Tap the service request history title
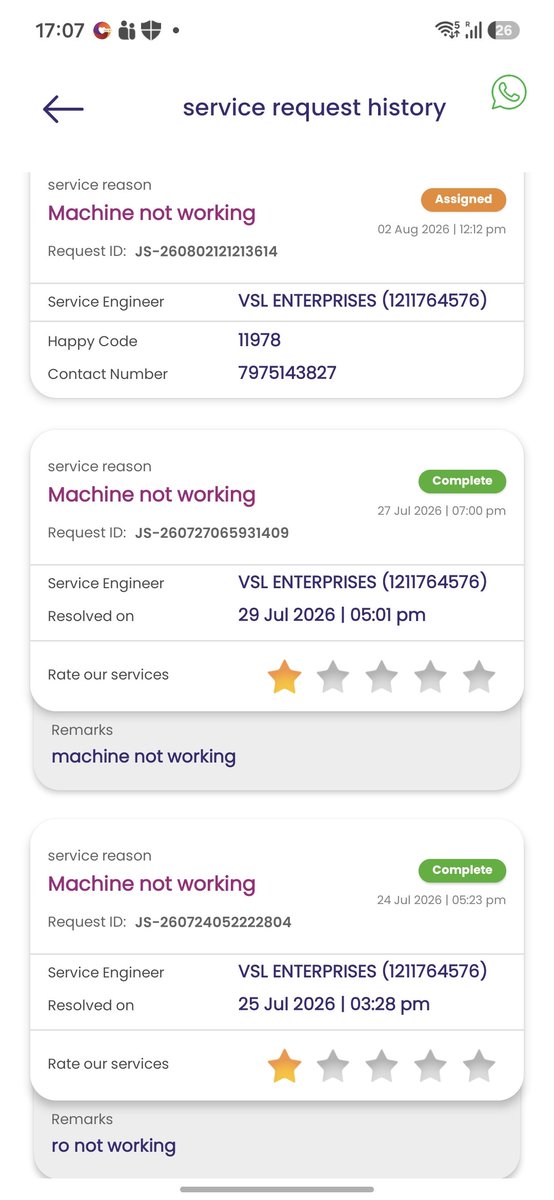Image resolution: width=554 pixels, height=1200 pixels. click(314, 108)
